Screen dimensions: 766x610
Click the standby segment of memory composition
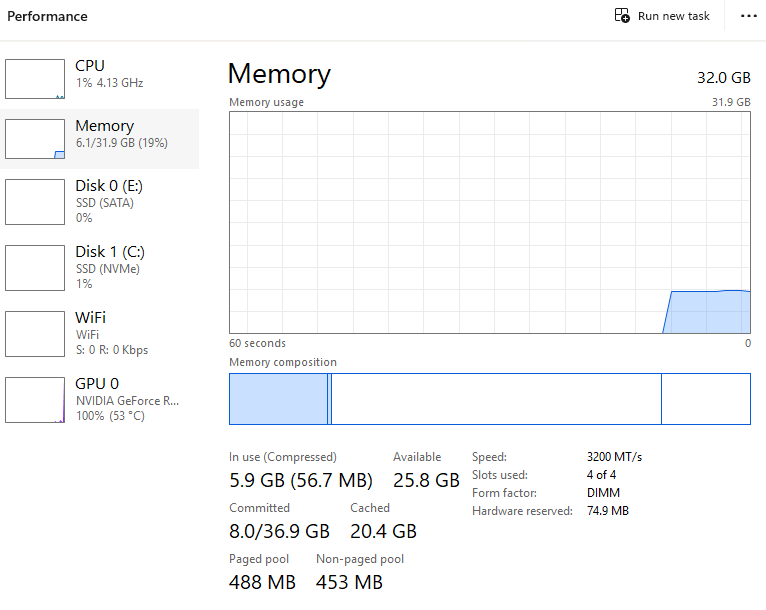tap(495, 399)
